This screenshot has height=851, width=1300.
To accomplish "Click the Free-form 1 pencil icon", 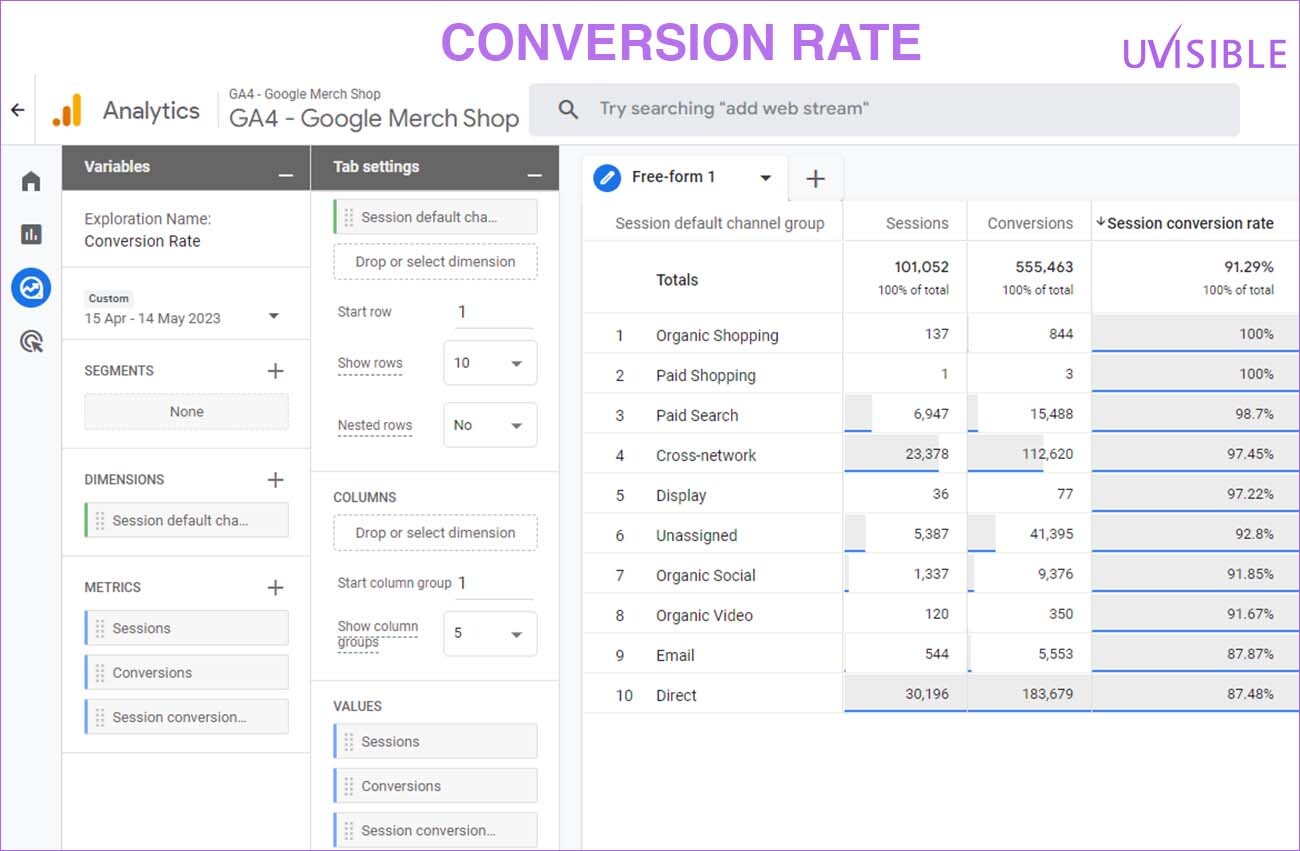I will 607,178.
